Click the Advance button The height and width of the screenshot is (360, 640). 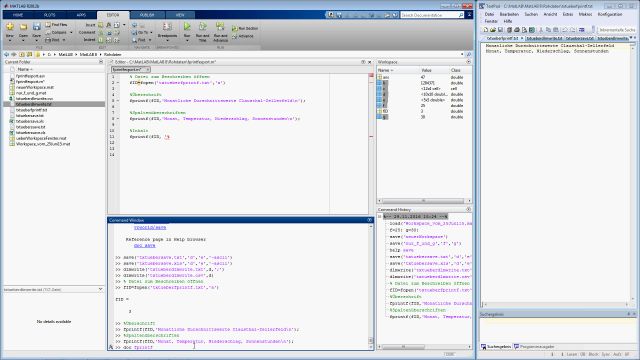coord(243,36)
